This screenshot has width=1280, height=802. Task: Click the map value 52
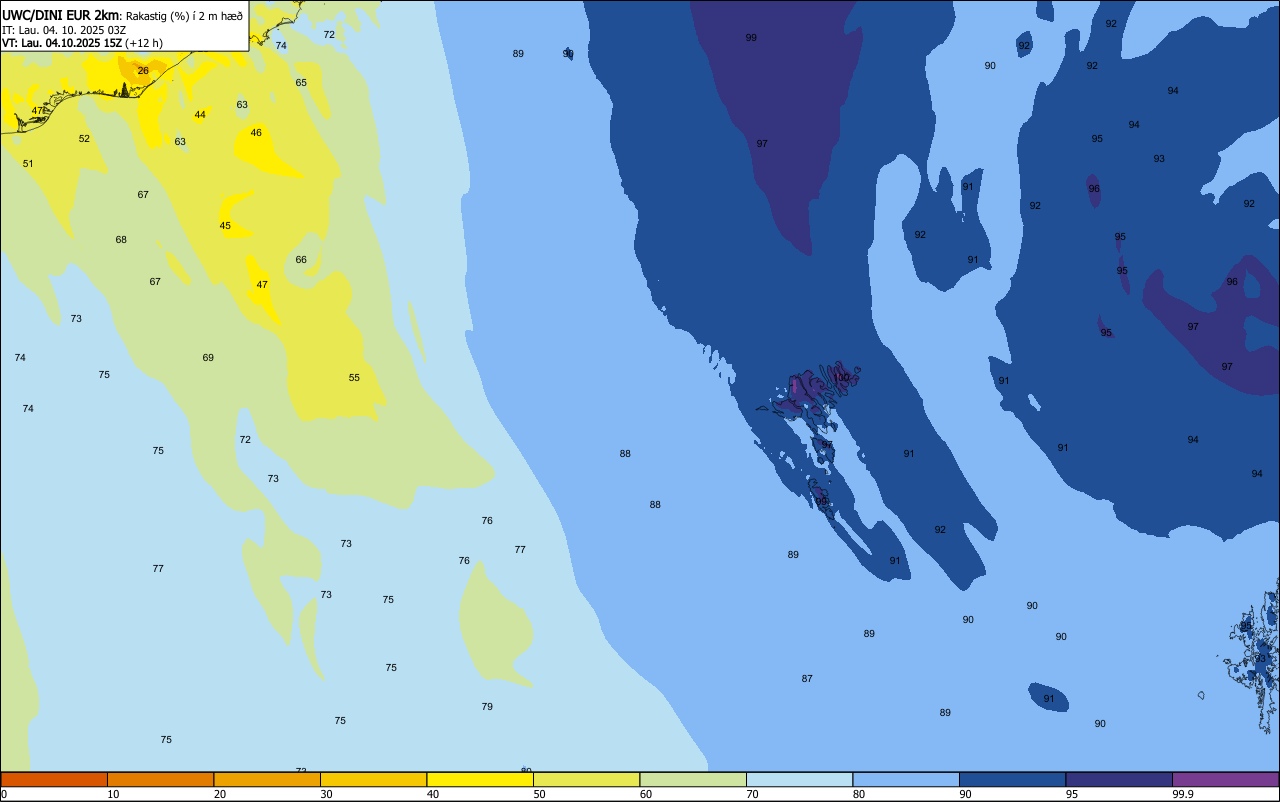click(84, 139)
